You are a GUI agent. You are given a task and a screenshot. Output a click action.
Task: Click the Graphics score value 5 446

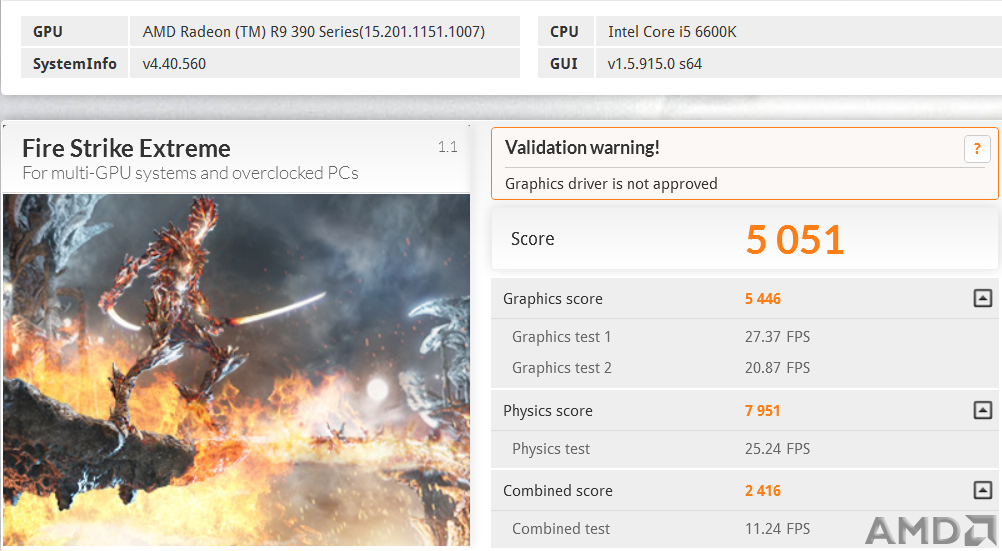tap(762, 299)
